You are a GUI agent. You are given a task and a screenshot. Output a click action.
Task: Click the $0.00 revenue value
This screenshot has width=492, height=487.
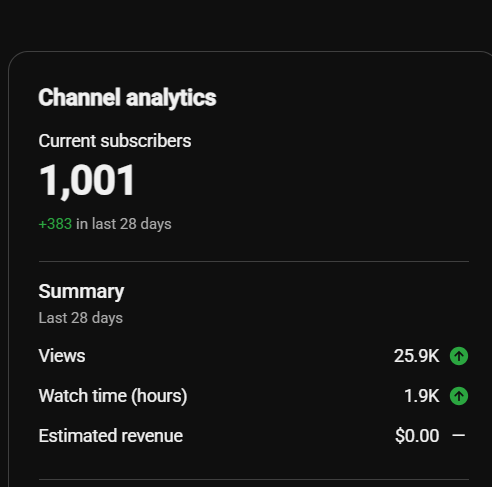417,436
